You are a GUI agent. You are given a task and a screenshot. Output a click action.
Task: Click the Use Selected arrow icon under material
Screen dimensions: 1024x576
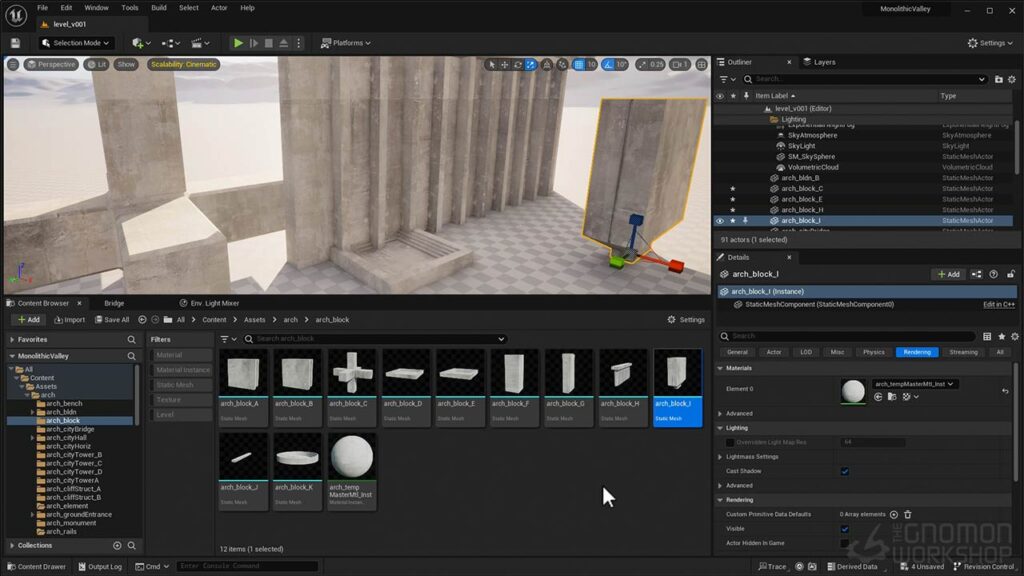878,396
